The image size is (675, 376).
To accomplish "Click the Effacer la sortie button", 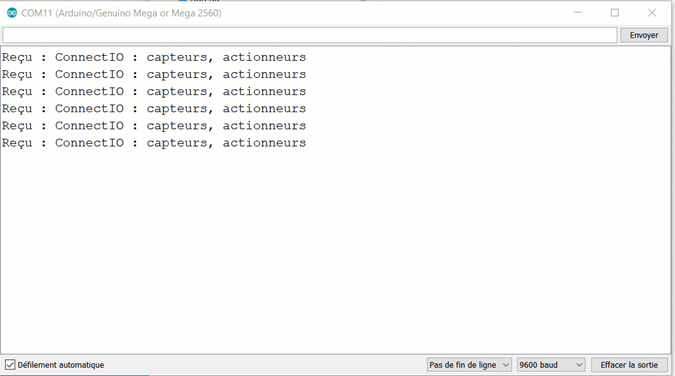I will click(629, 365).
